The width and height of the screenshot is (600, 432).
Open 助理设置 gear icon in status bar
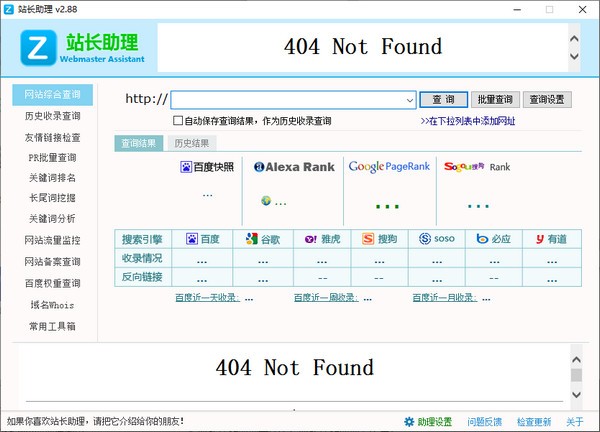pos(409,421)
